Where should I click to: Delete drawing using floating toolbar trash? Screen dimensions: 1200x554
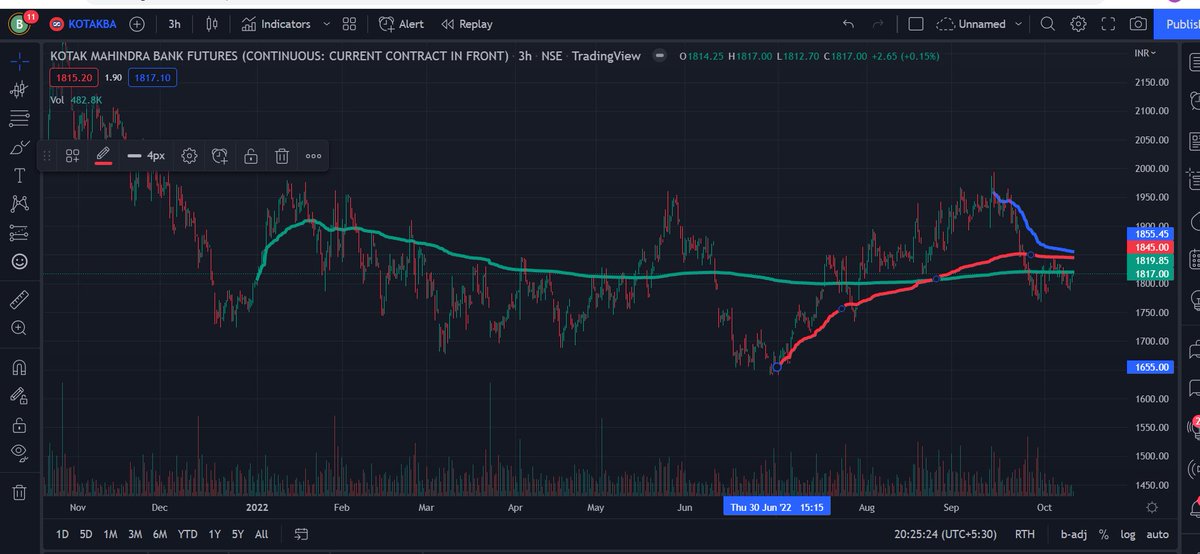282,156
